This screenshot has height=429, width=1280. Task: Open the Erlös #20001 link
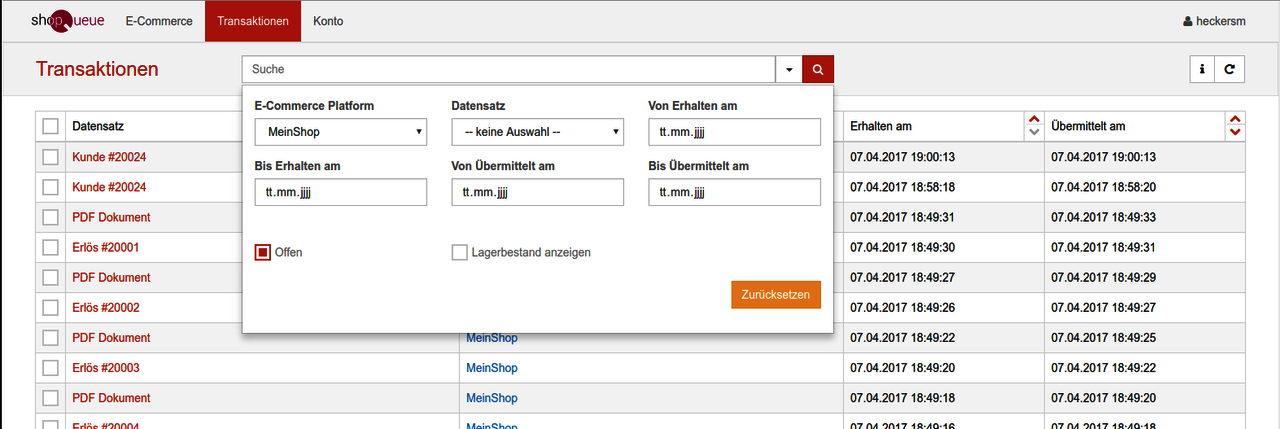(x=106, y=247)
